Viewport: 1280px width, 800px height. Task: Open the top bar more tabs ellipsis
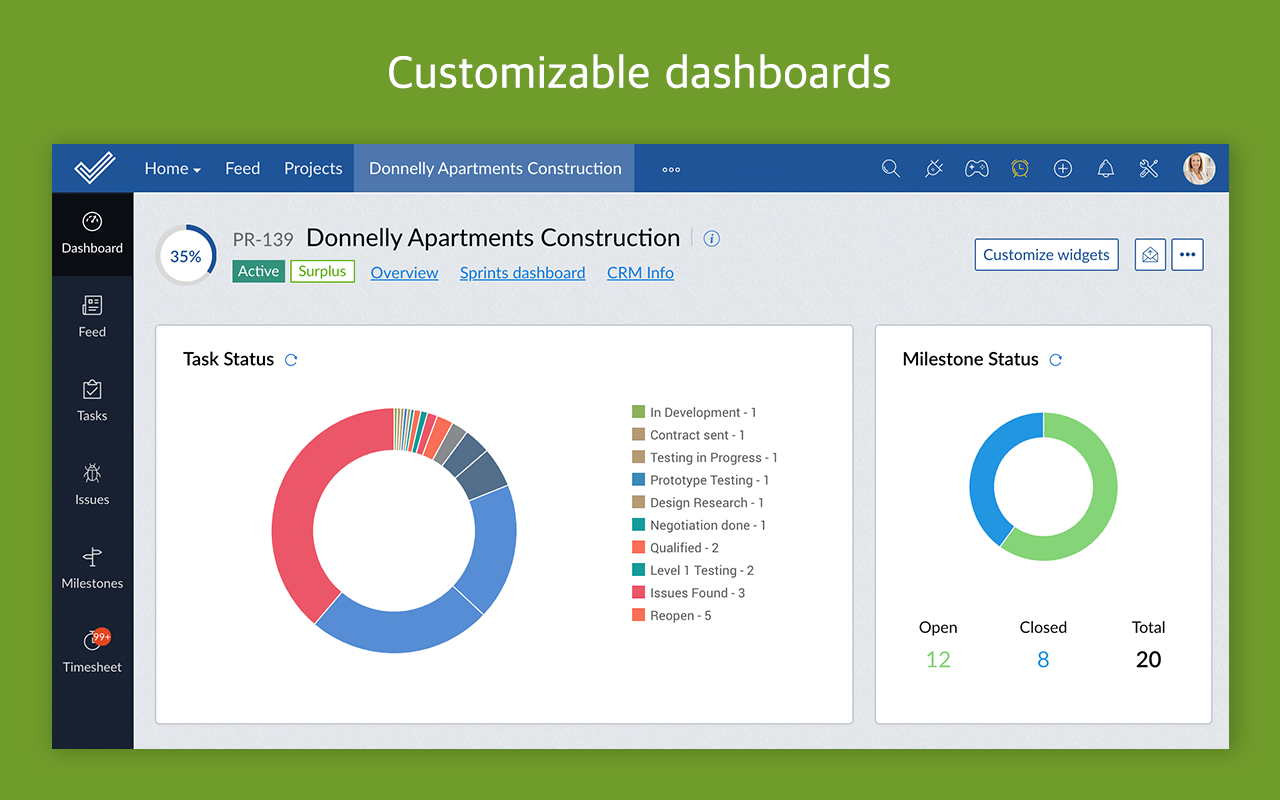click(671, 169)
